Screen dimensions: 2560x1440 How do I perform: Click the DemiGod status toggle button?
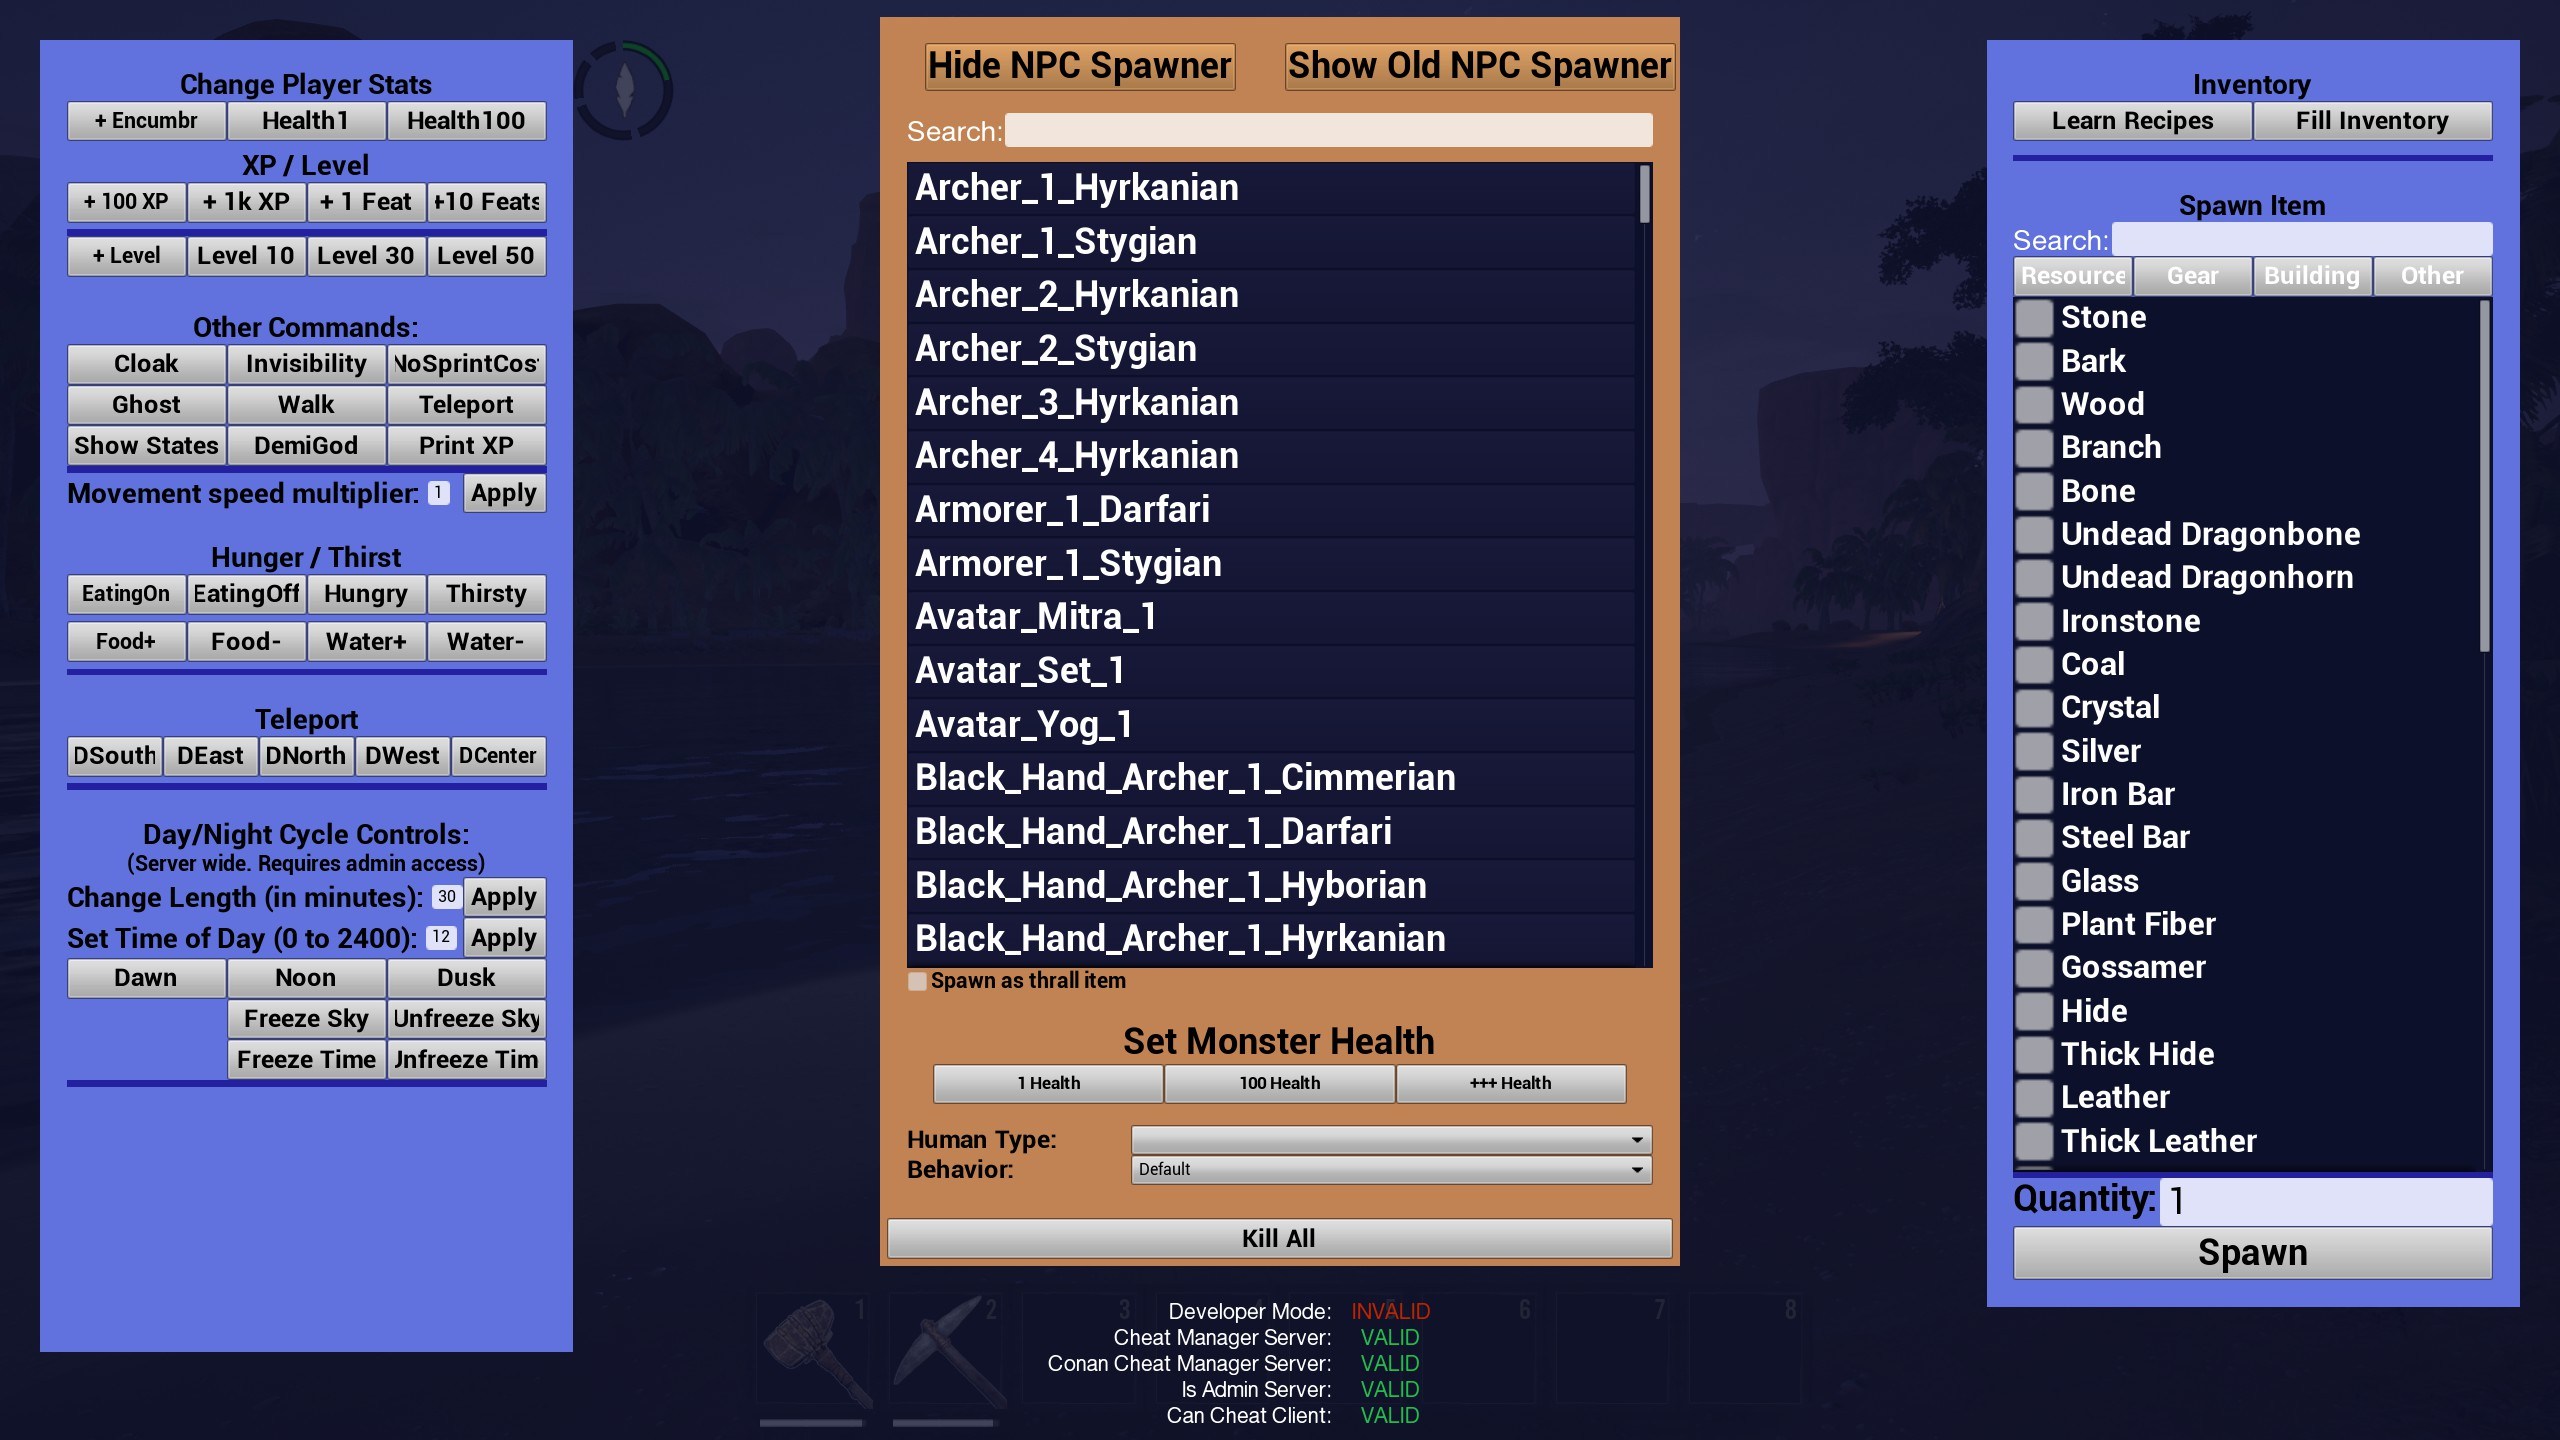coord(306,445)
